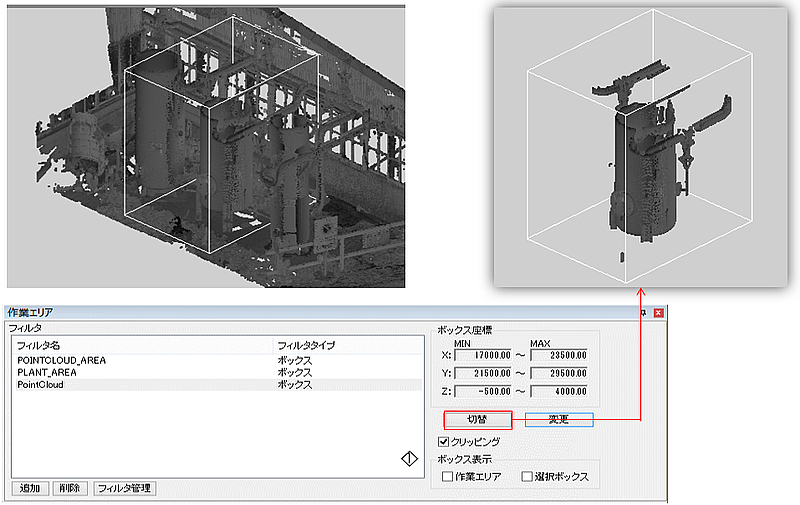
Task: Click the ボックス type cell of POINTCLOUD_AREA
Action: click(x=294, y=361)
